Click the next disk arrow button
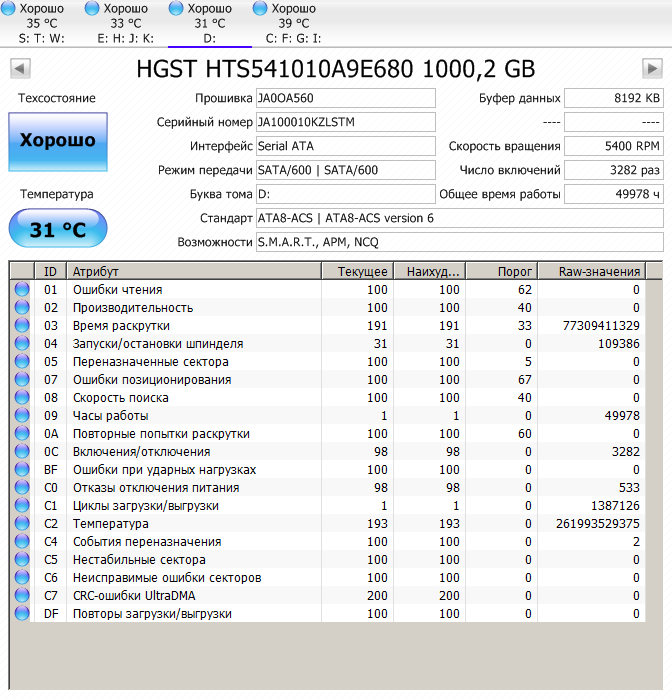The height and width of the screenshot is (699, 672). (x=652, y=68)
